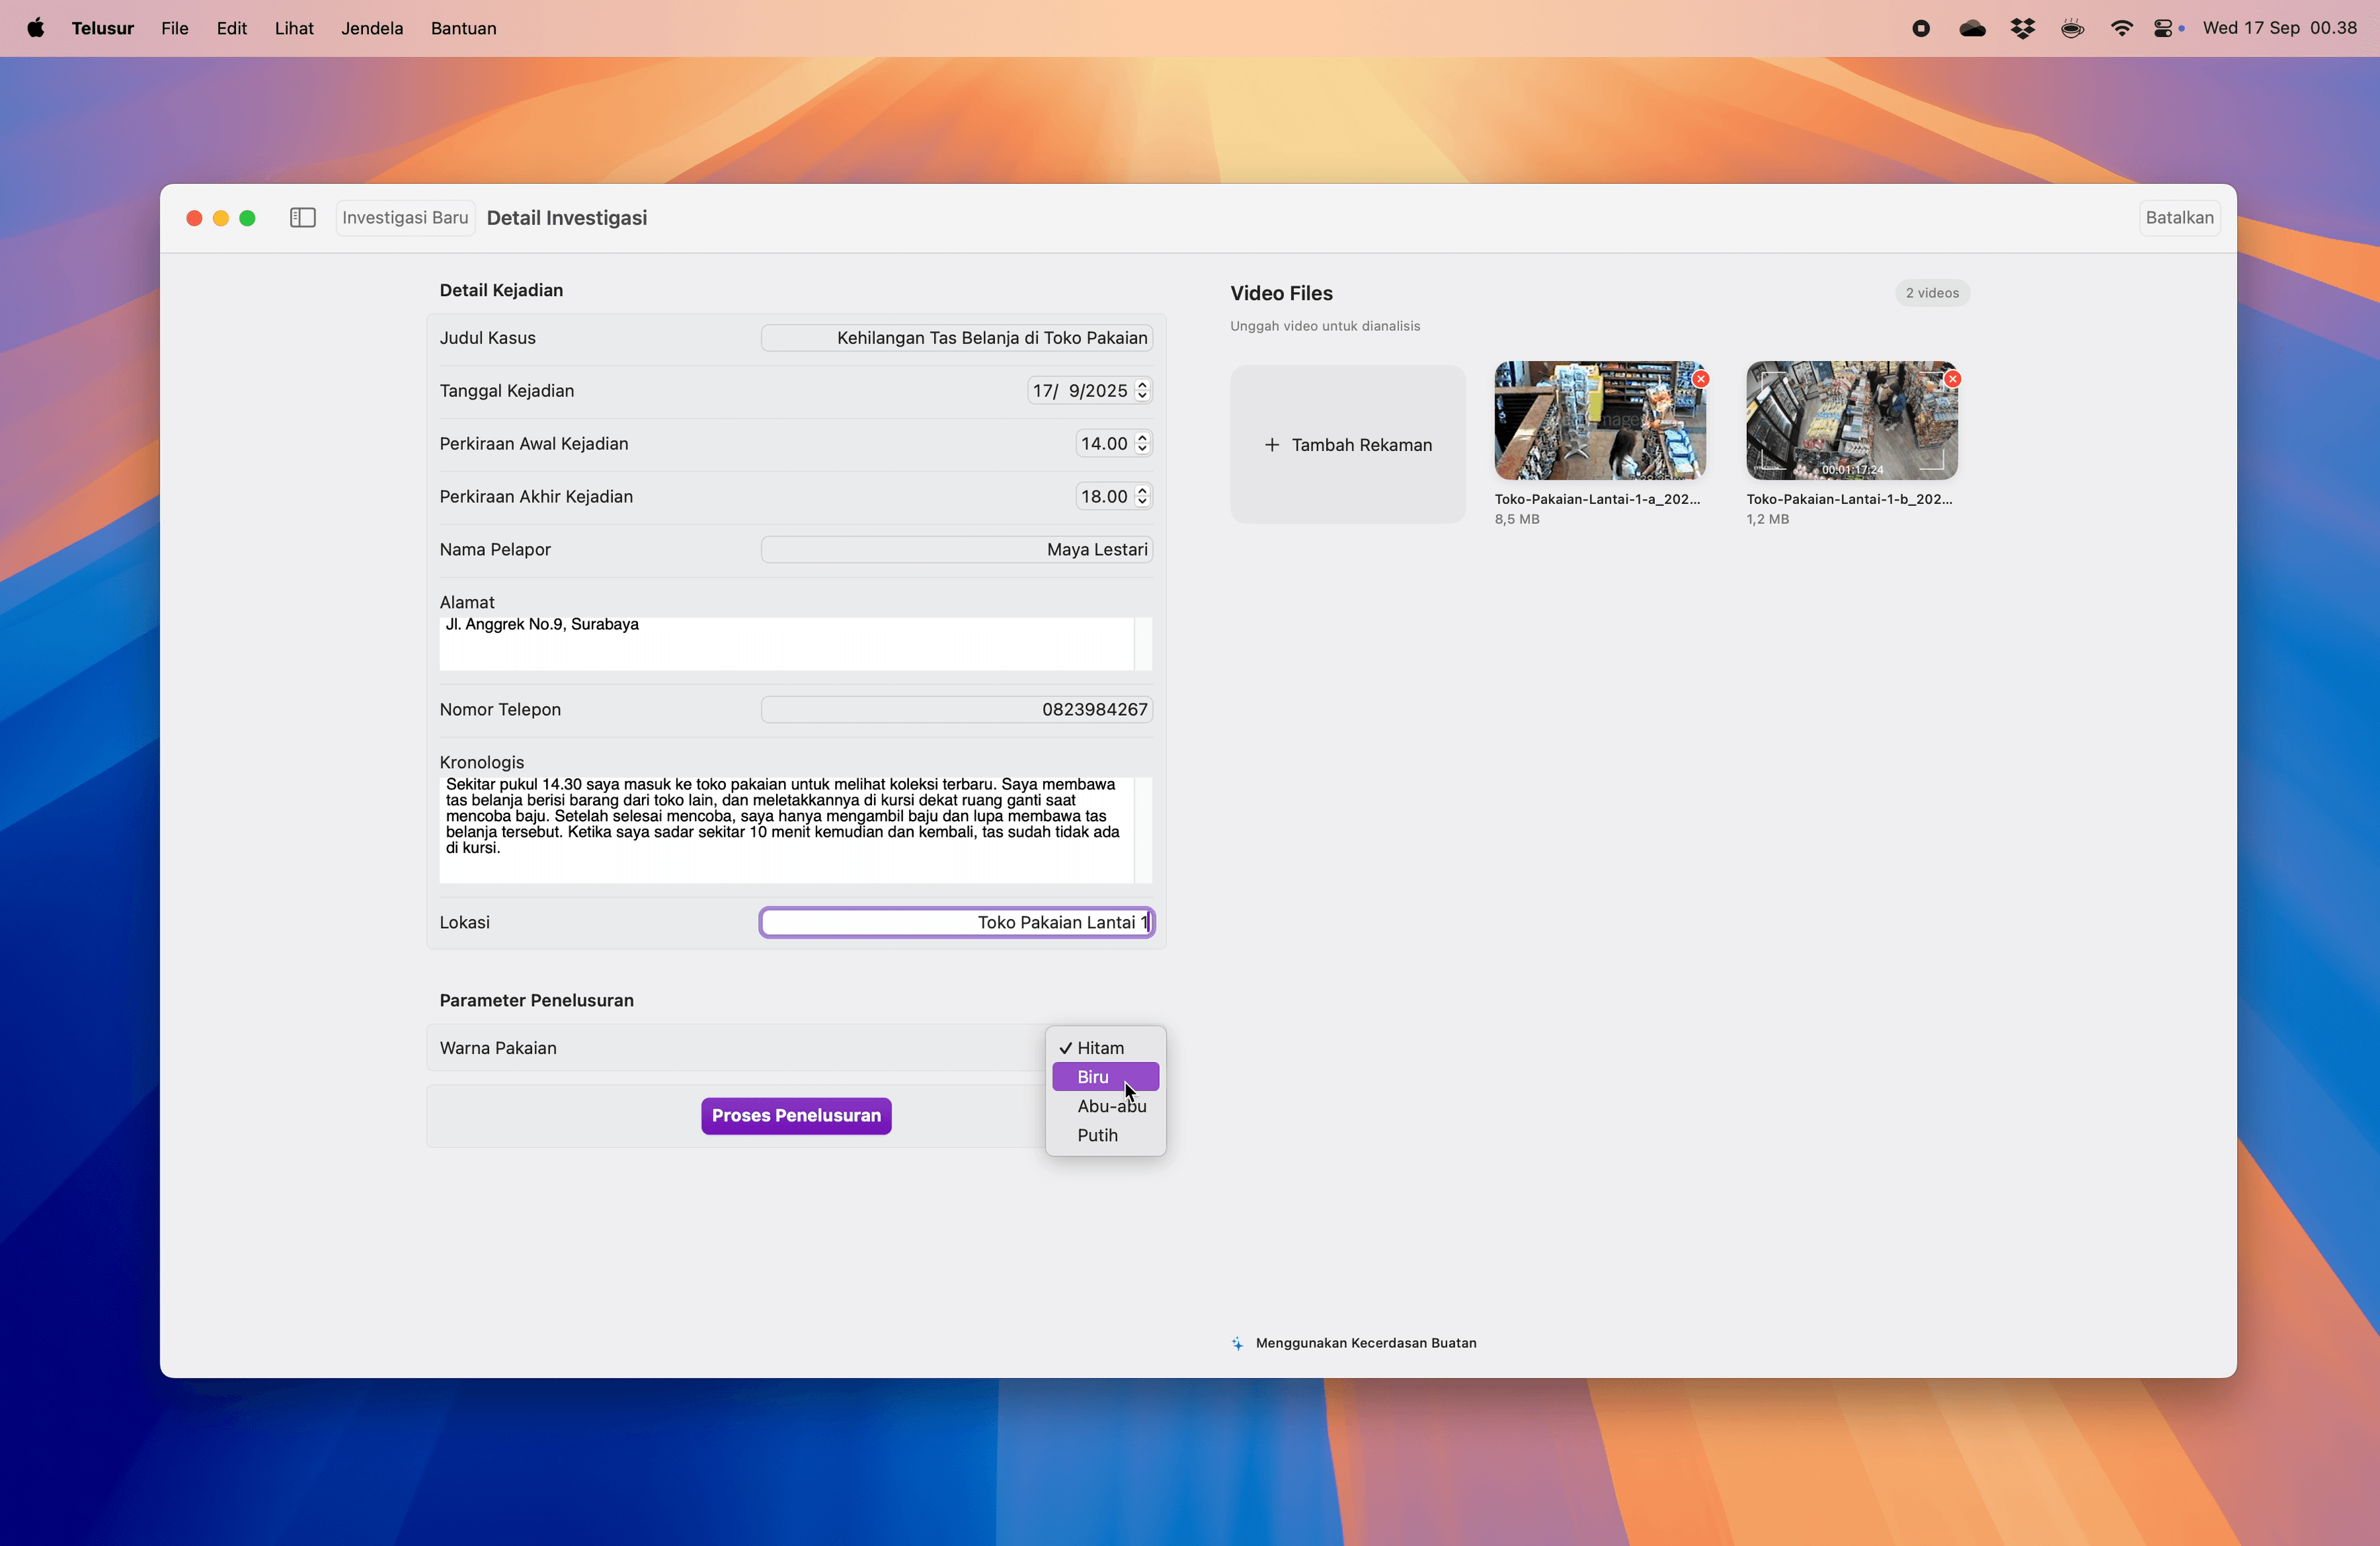Remove the Toko-Pakaian-Lantai-1-a video
Image resolution: width=2380 pixels, height=1546 pixels.
click(1701, 379)
